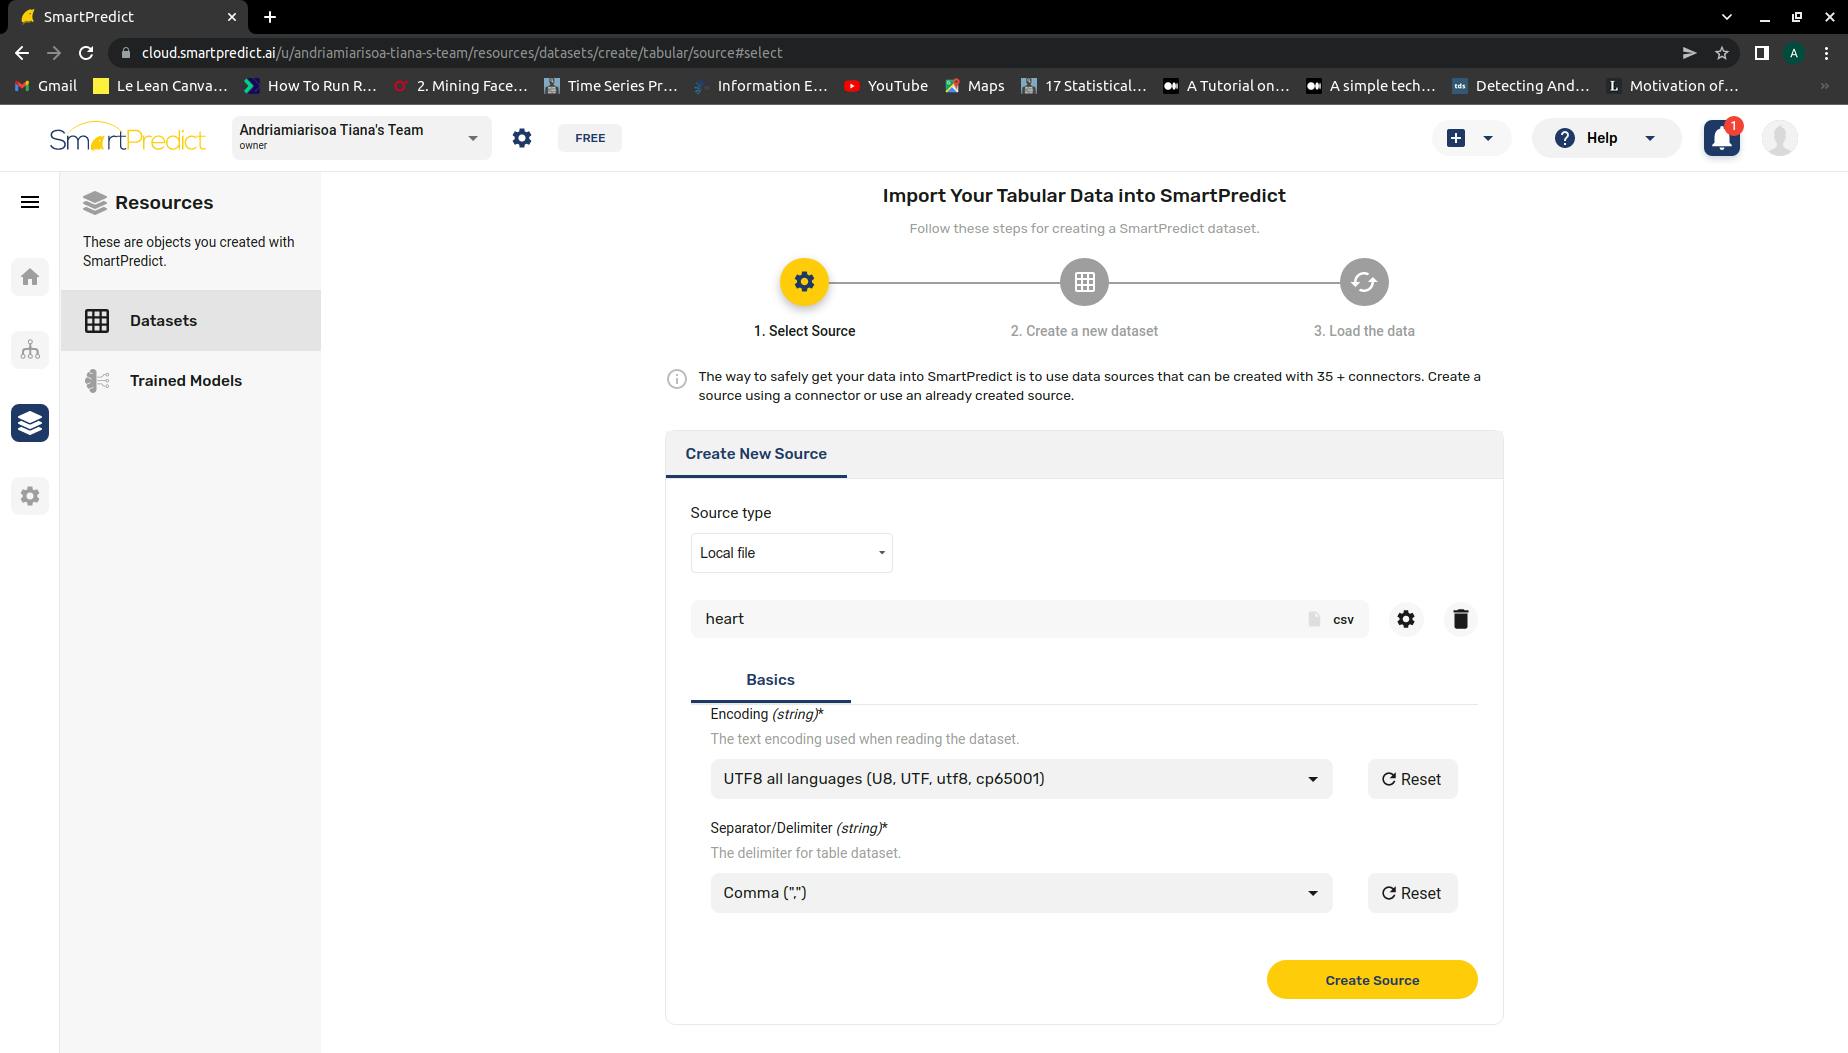The image size is (1848, 1053).
Task: Reload the page with browser refresh
Action: coord(86,53)
